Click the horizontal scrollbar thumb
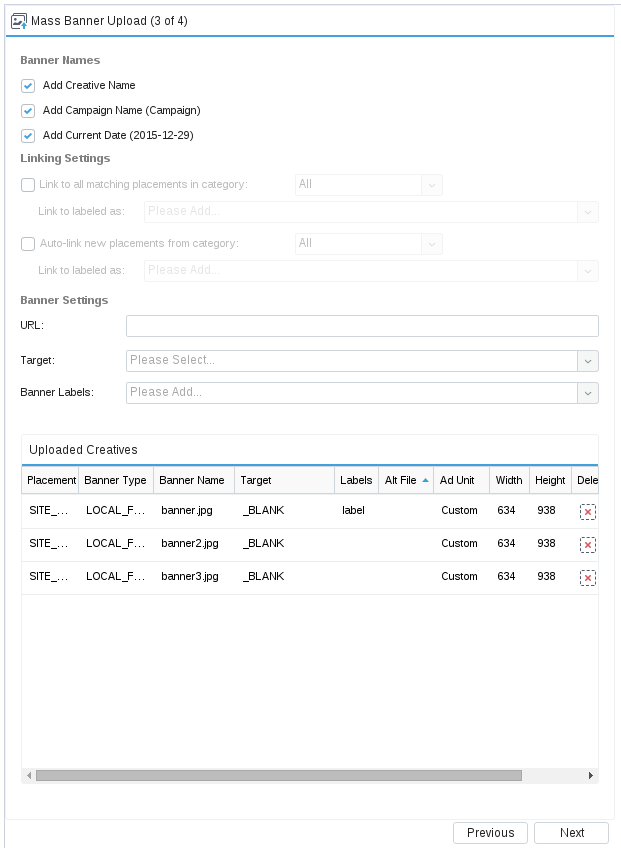621x848 pixels. pos(279,776)
